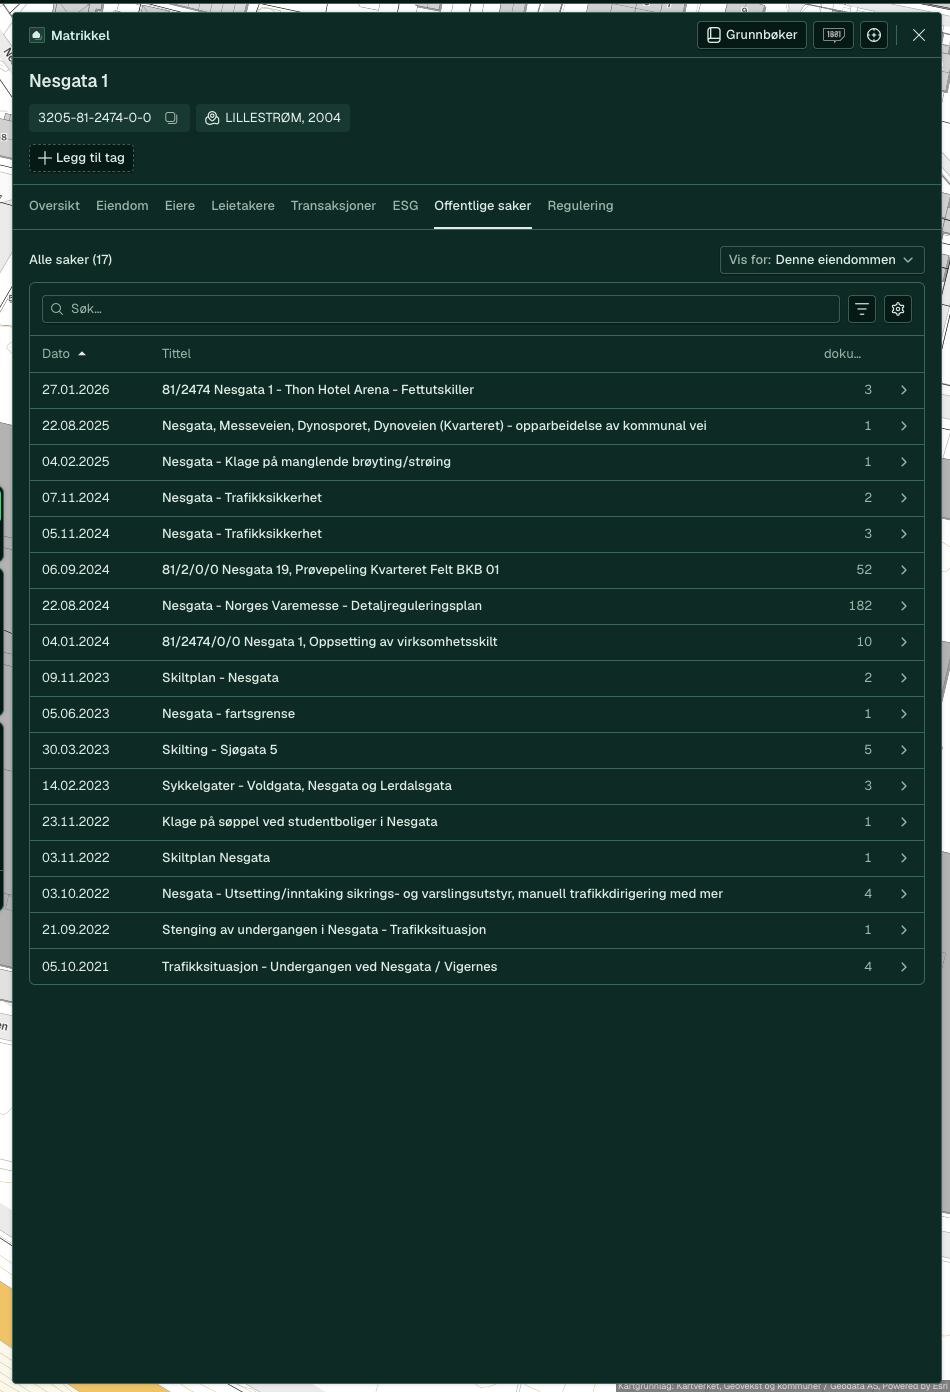This screenshot has height=1392, width=950.
Task: Open chevron for Skiltplan - Nesgata row
Action: pos(904,678)
